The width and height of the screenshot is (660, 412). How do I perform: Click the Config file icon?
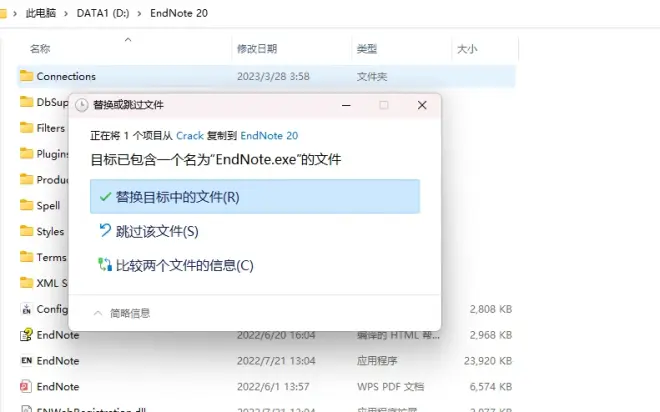(27, 309)
